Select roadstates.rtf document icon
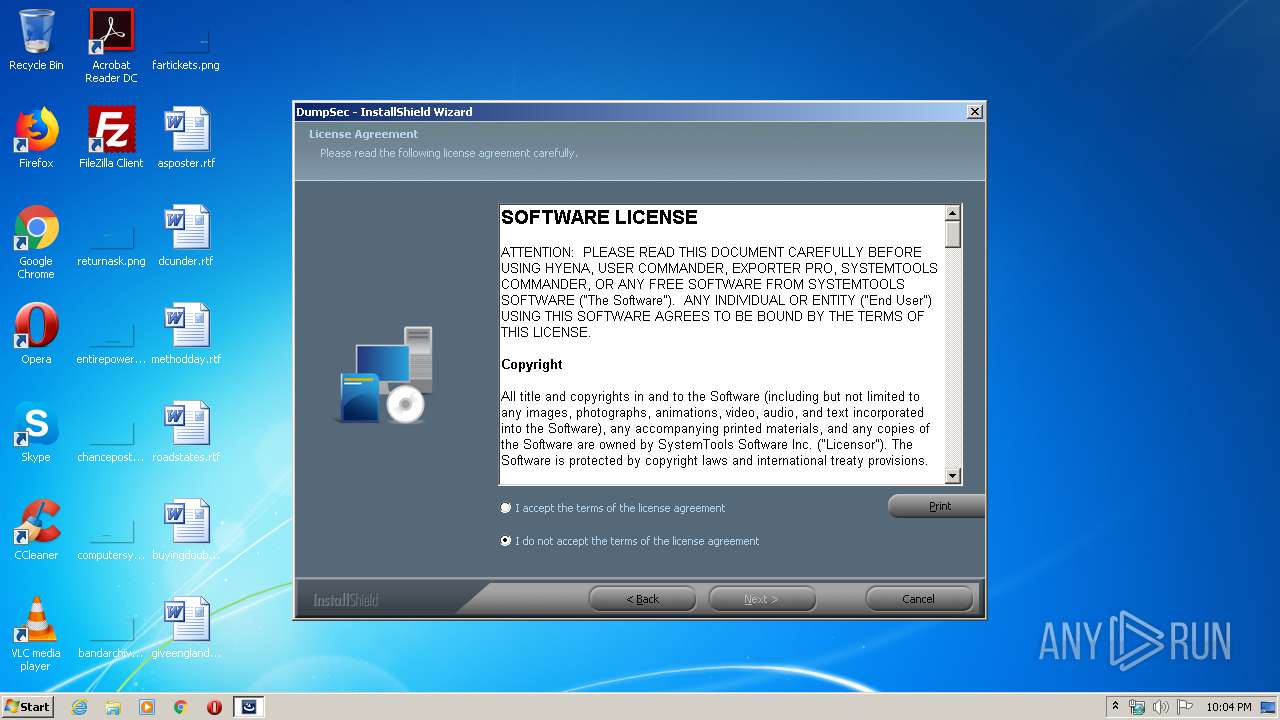 click(186, 432)
